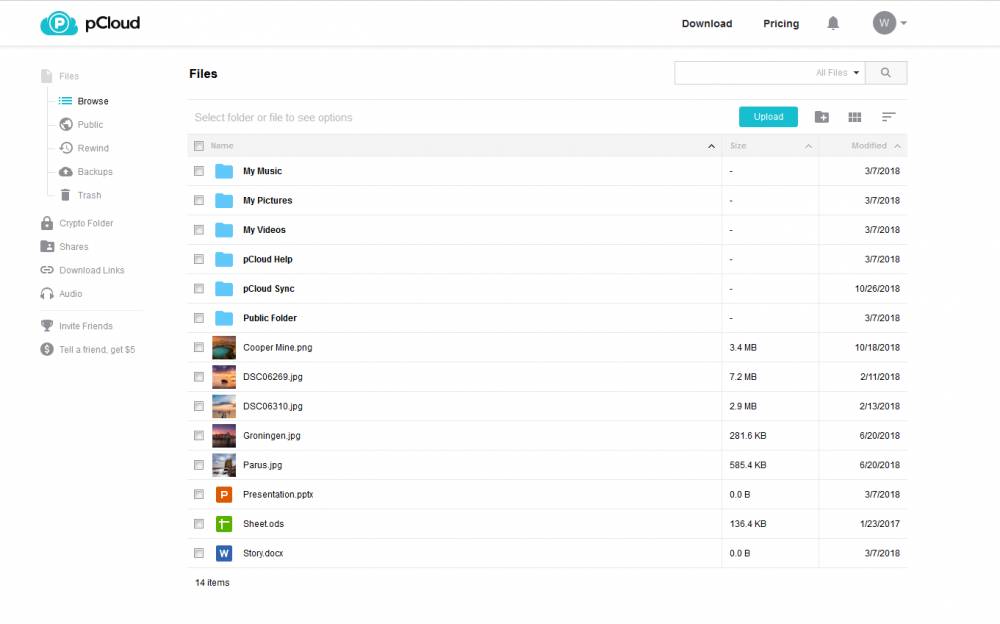Click the Story.docx file icon
This screenshot has width=1000, height=624.
(224, 553)
